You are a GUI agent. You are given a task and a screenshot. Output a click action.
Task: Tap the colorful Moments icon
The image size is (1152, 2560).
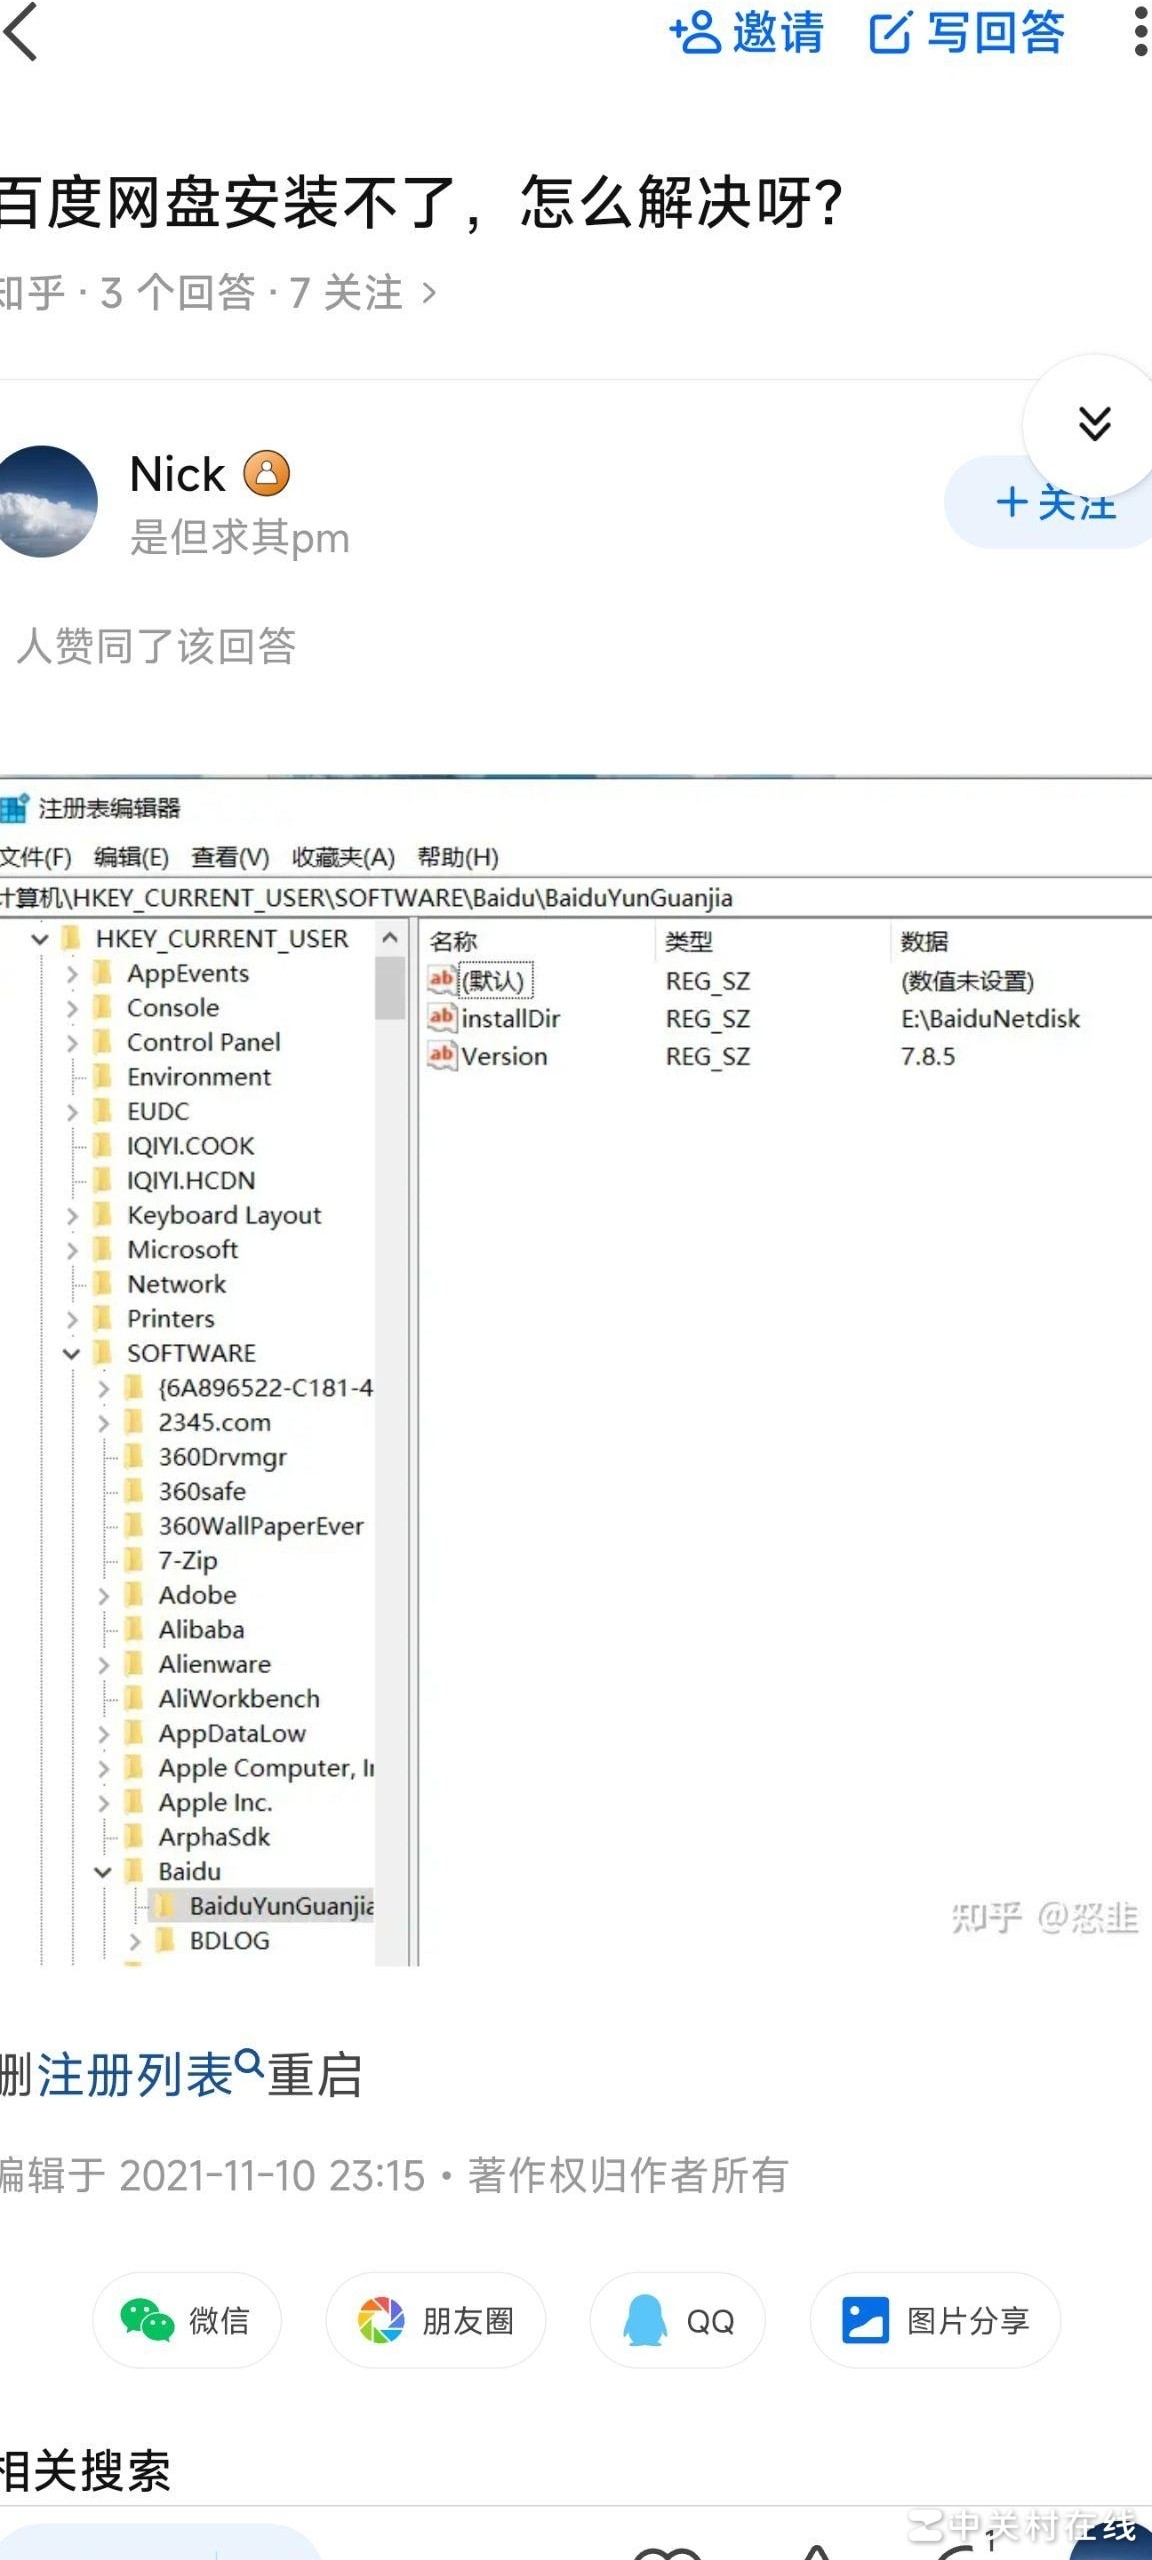[x=381, y=2320]
